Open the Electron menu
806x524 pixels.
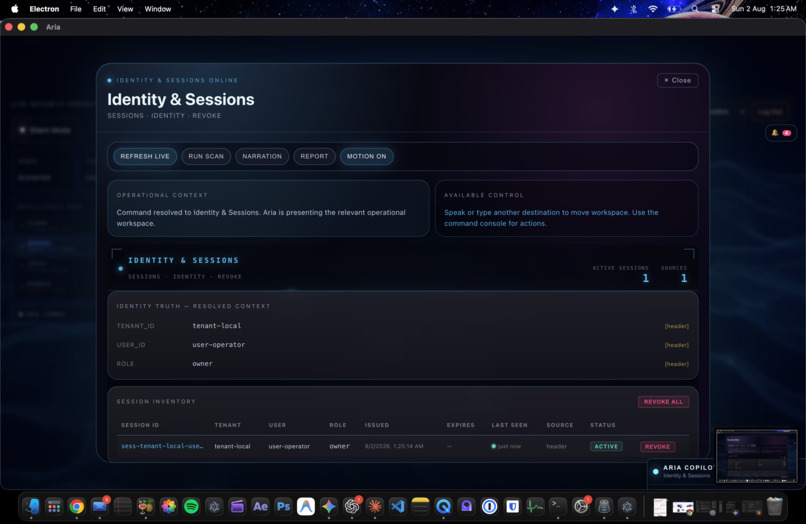point(44,9)
